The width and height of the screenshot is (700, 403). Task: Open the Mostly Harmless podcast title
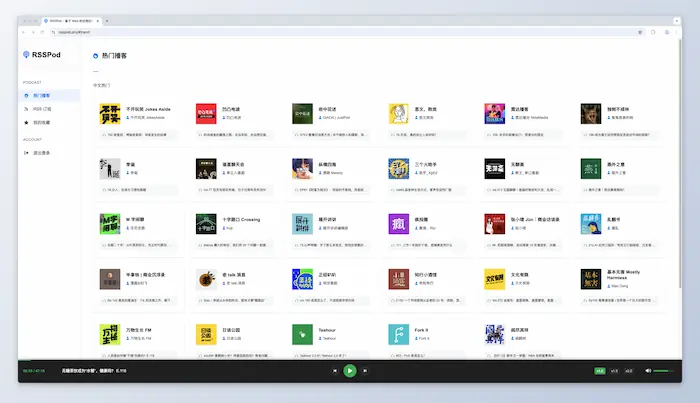[x=623, y=274]
